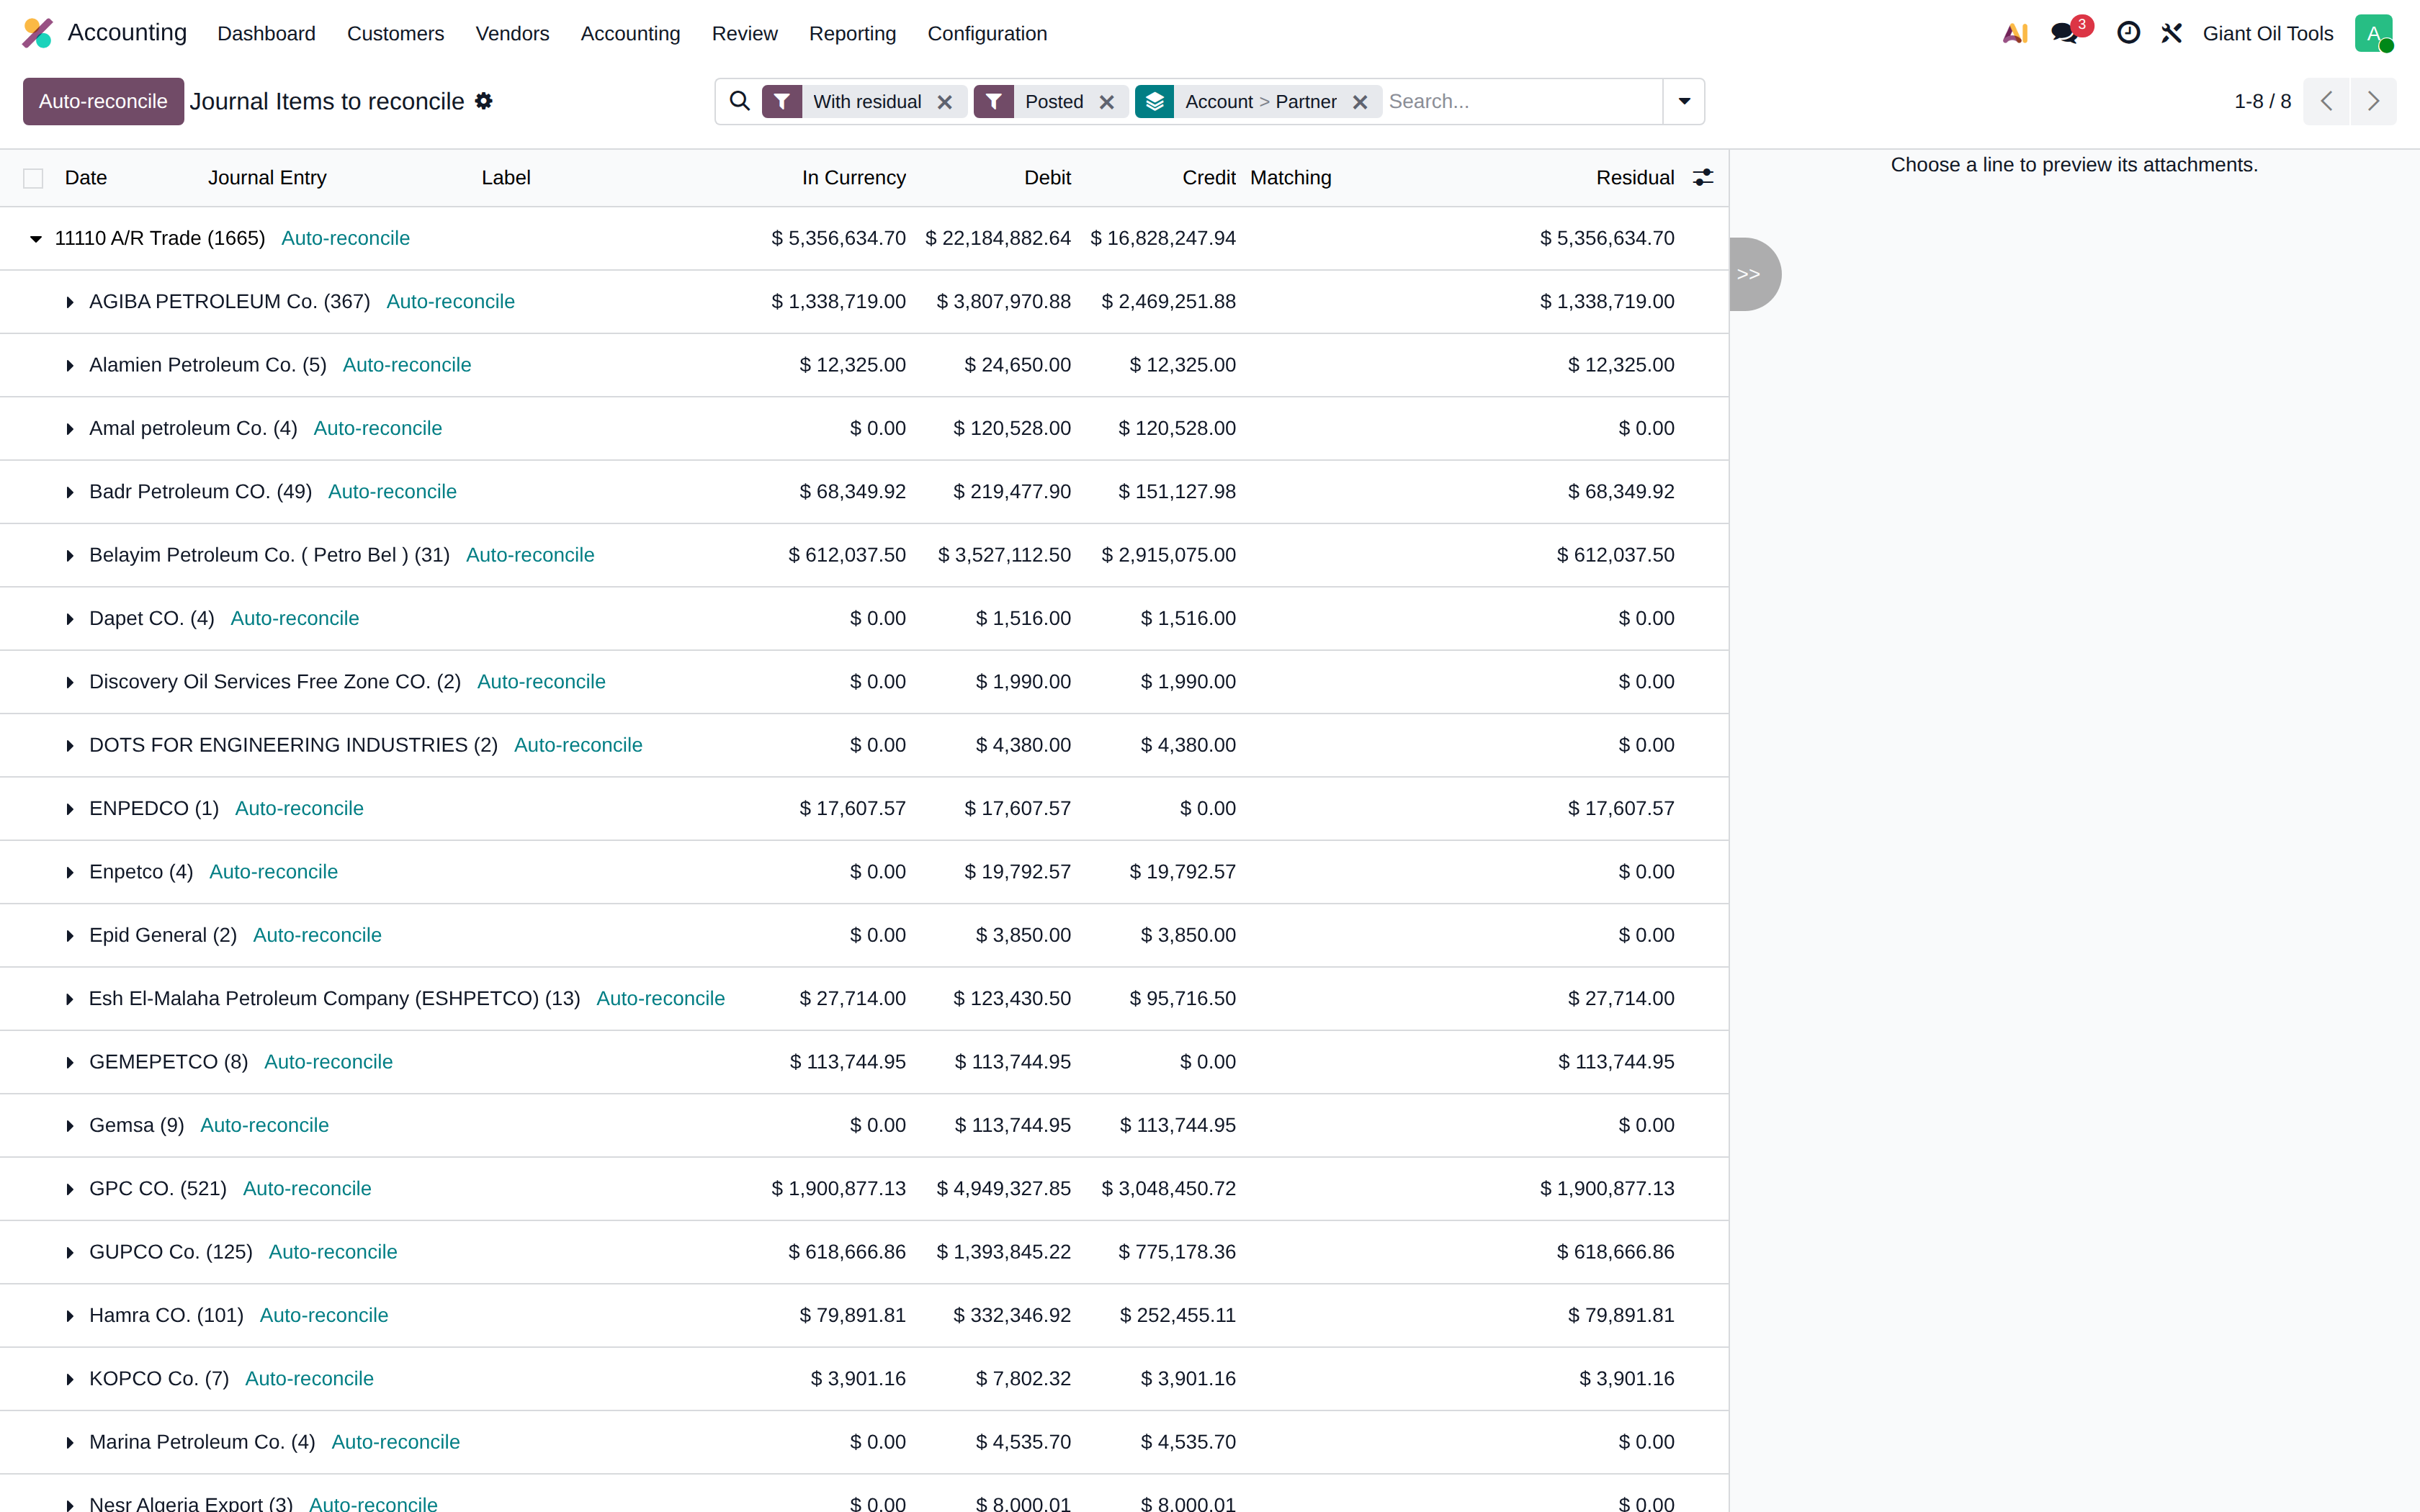2420x1512 pixels.
Task: Select all rows with header checkbox
Action: [x=33, y=178]
